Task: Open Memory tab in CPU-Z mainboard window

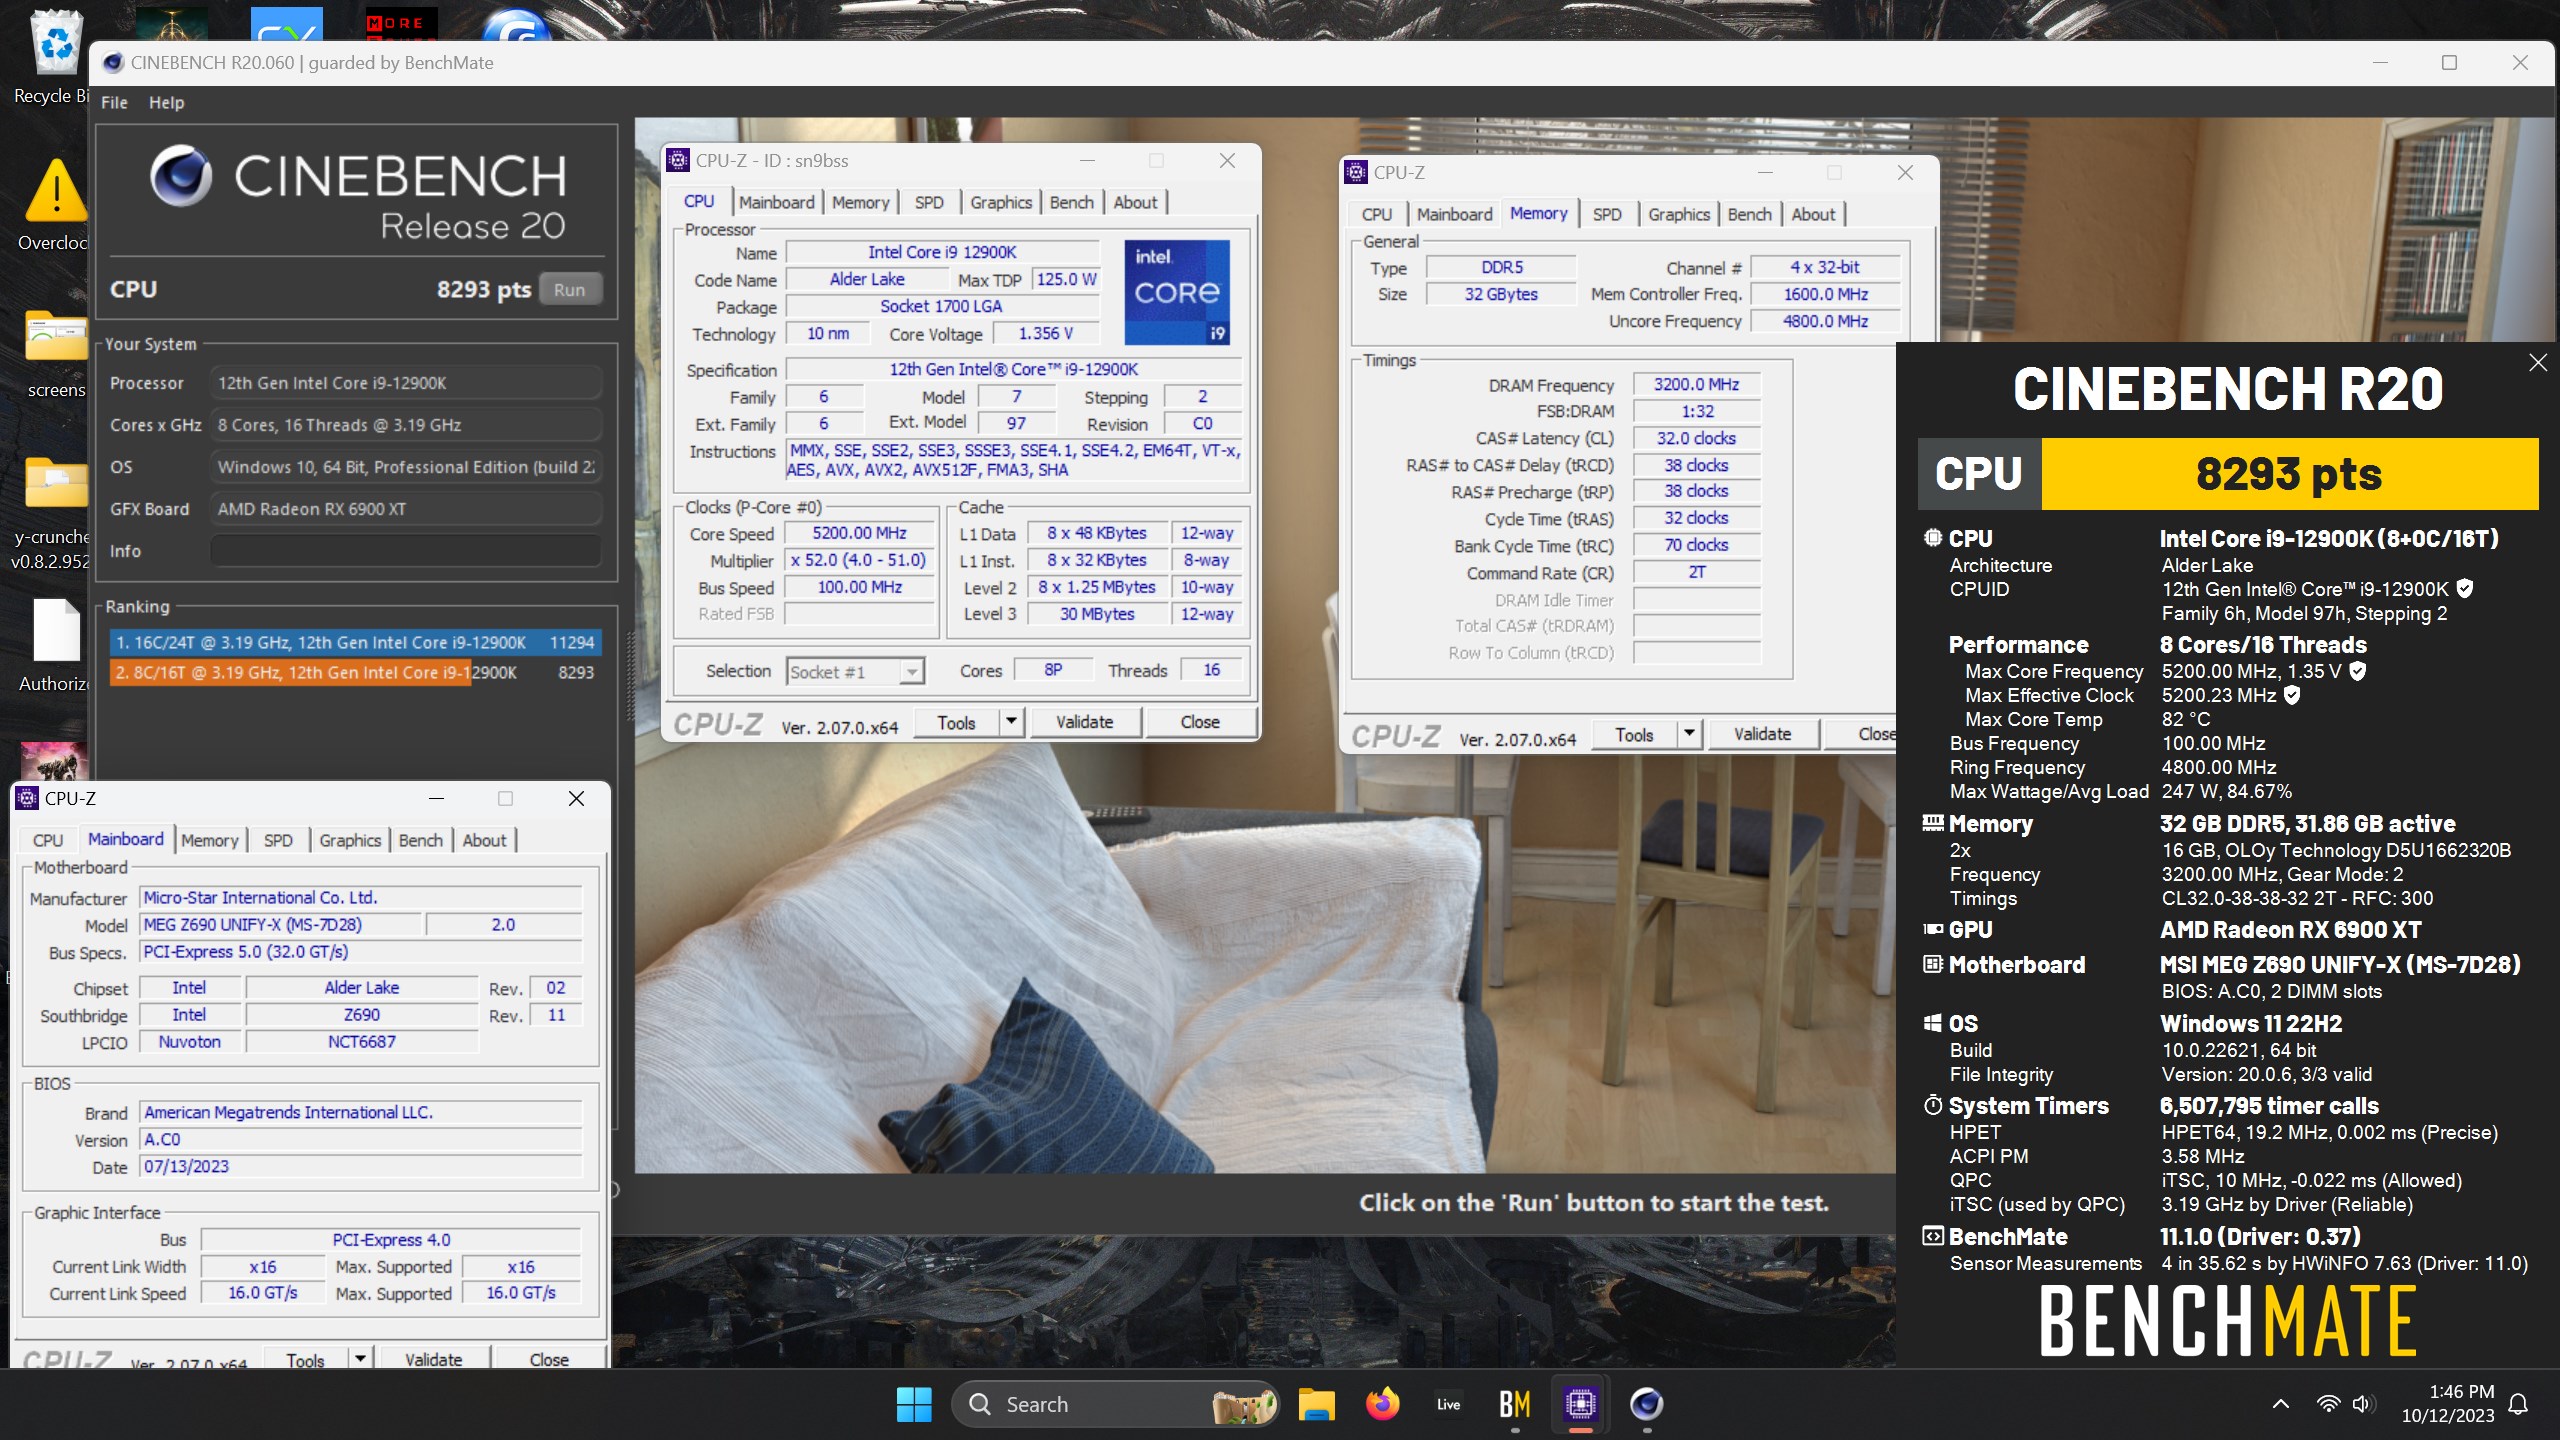Action: (209, 840)
